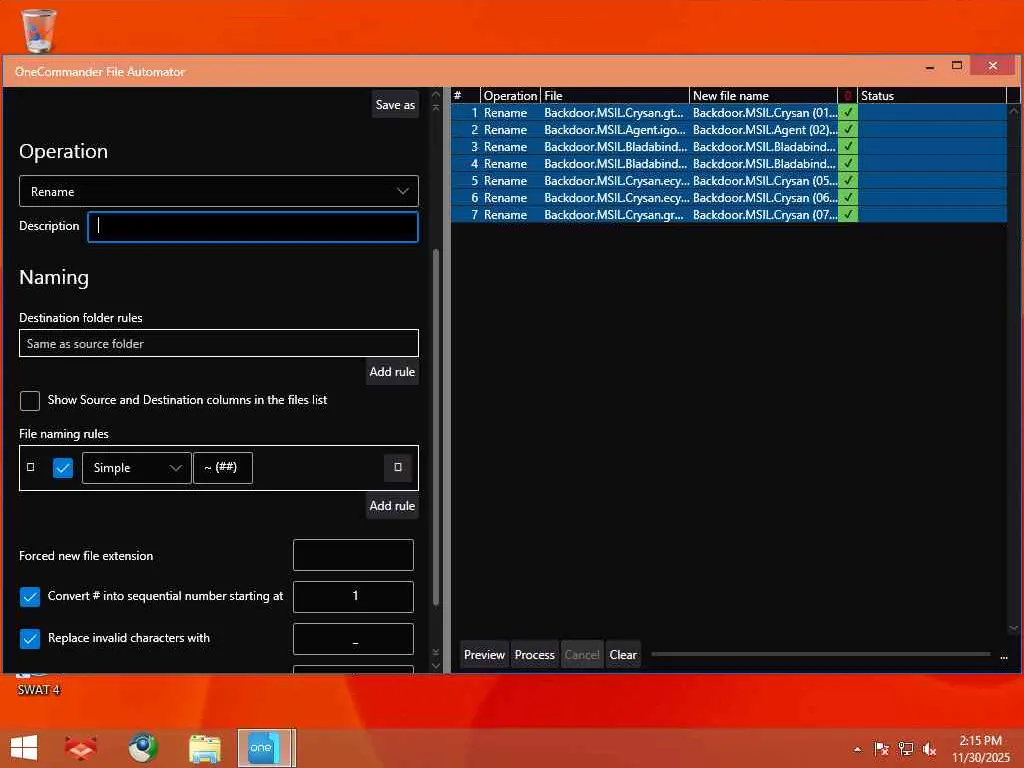
Task: Click the replacement character field showing _
Action: (x=353, y=639)
